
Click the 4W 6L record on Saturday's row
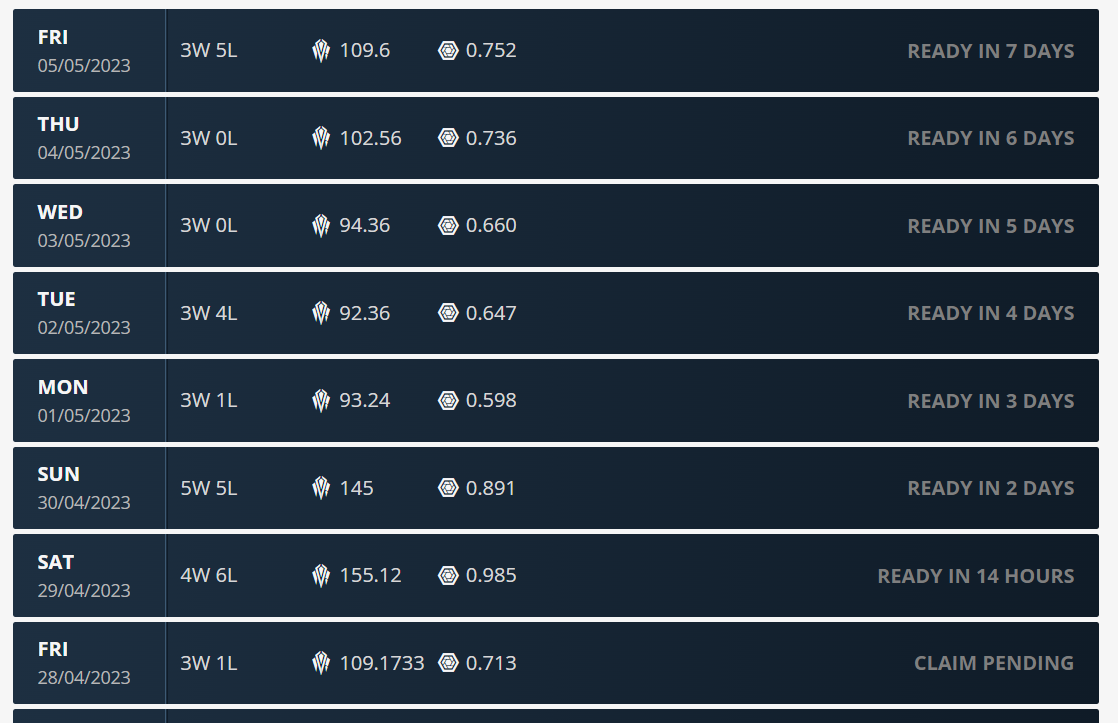tap(208, 575)
